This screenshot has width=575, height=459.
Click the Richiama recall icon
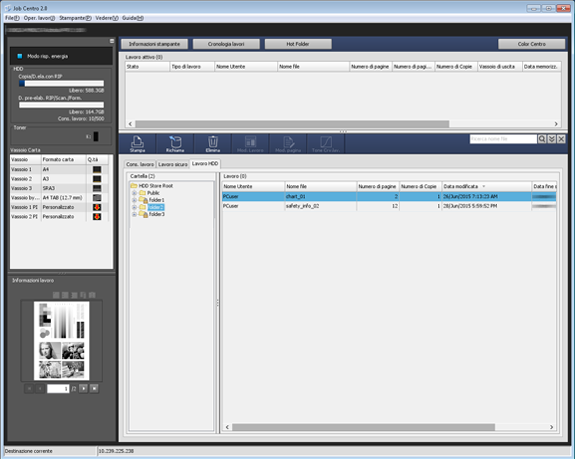point(175,143)
